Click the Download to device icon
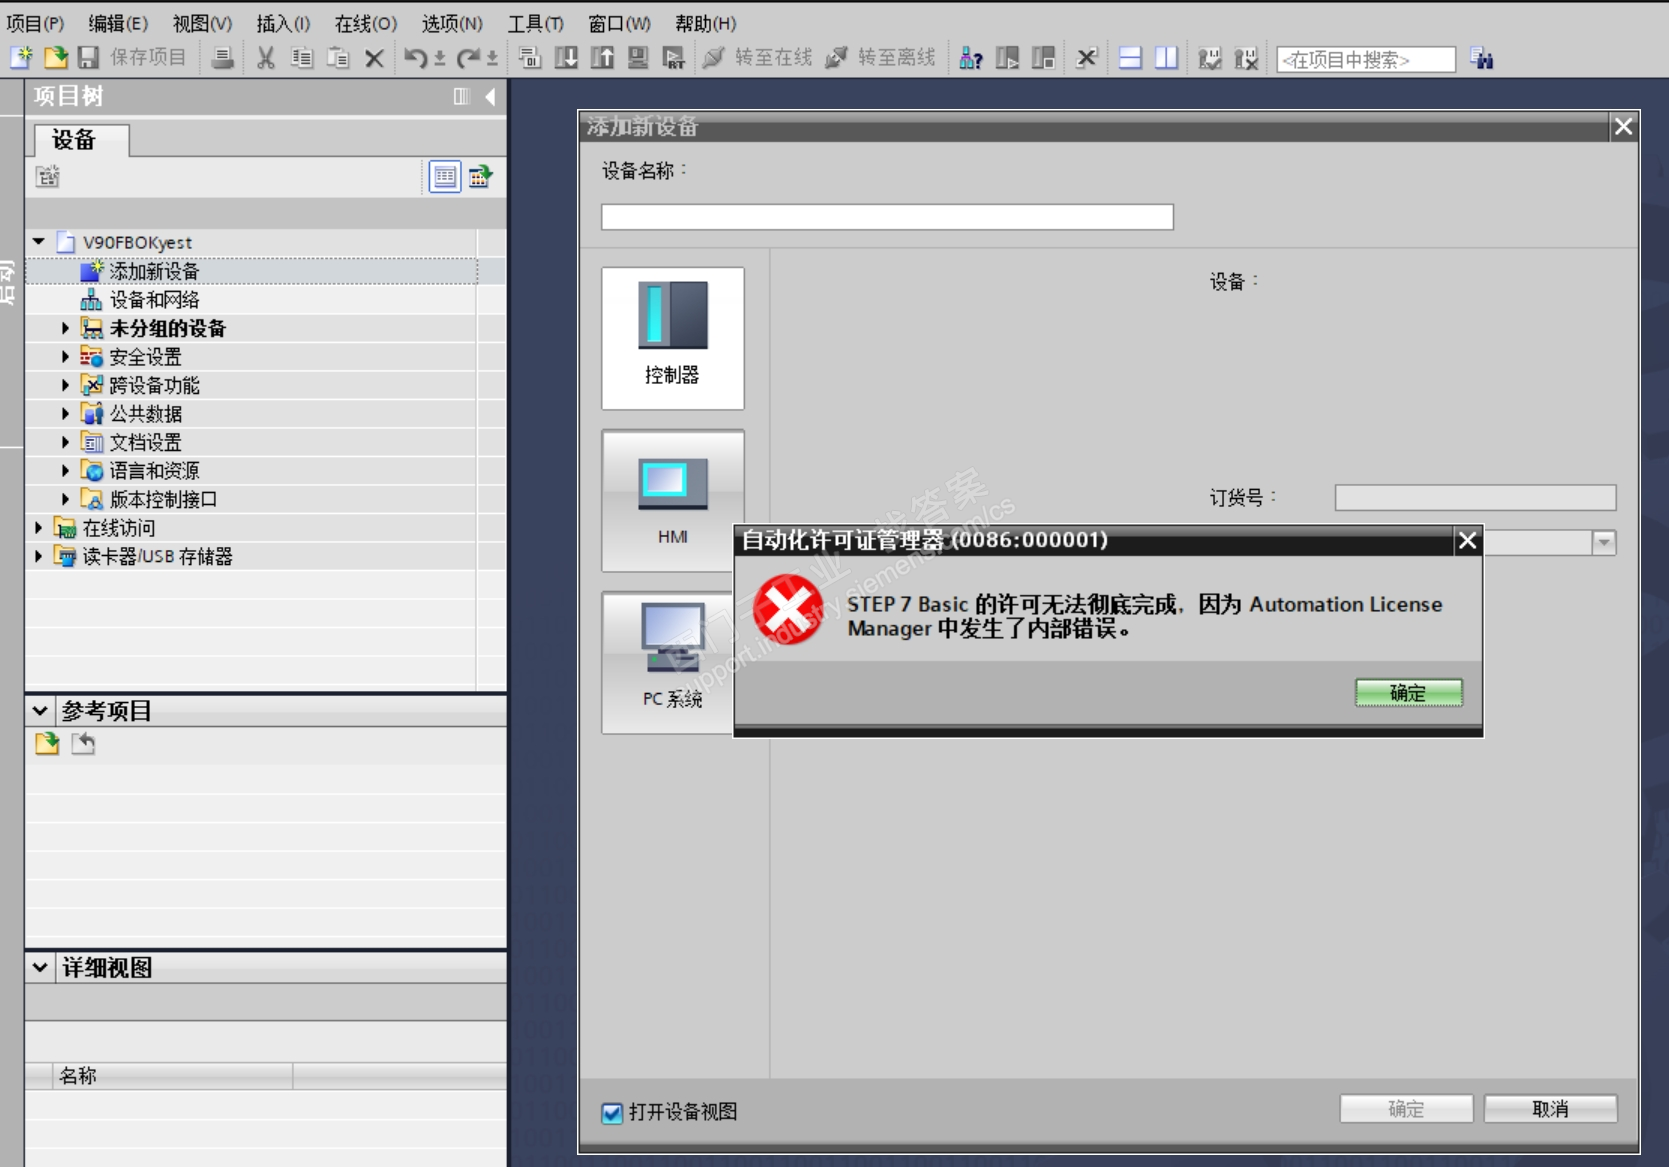Screen dimensions: 1669x1167 [566, 58]
